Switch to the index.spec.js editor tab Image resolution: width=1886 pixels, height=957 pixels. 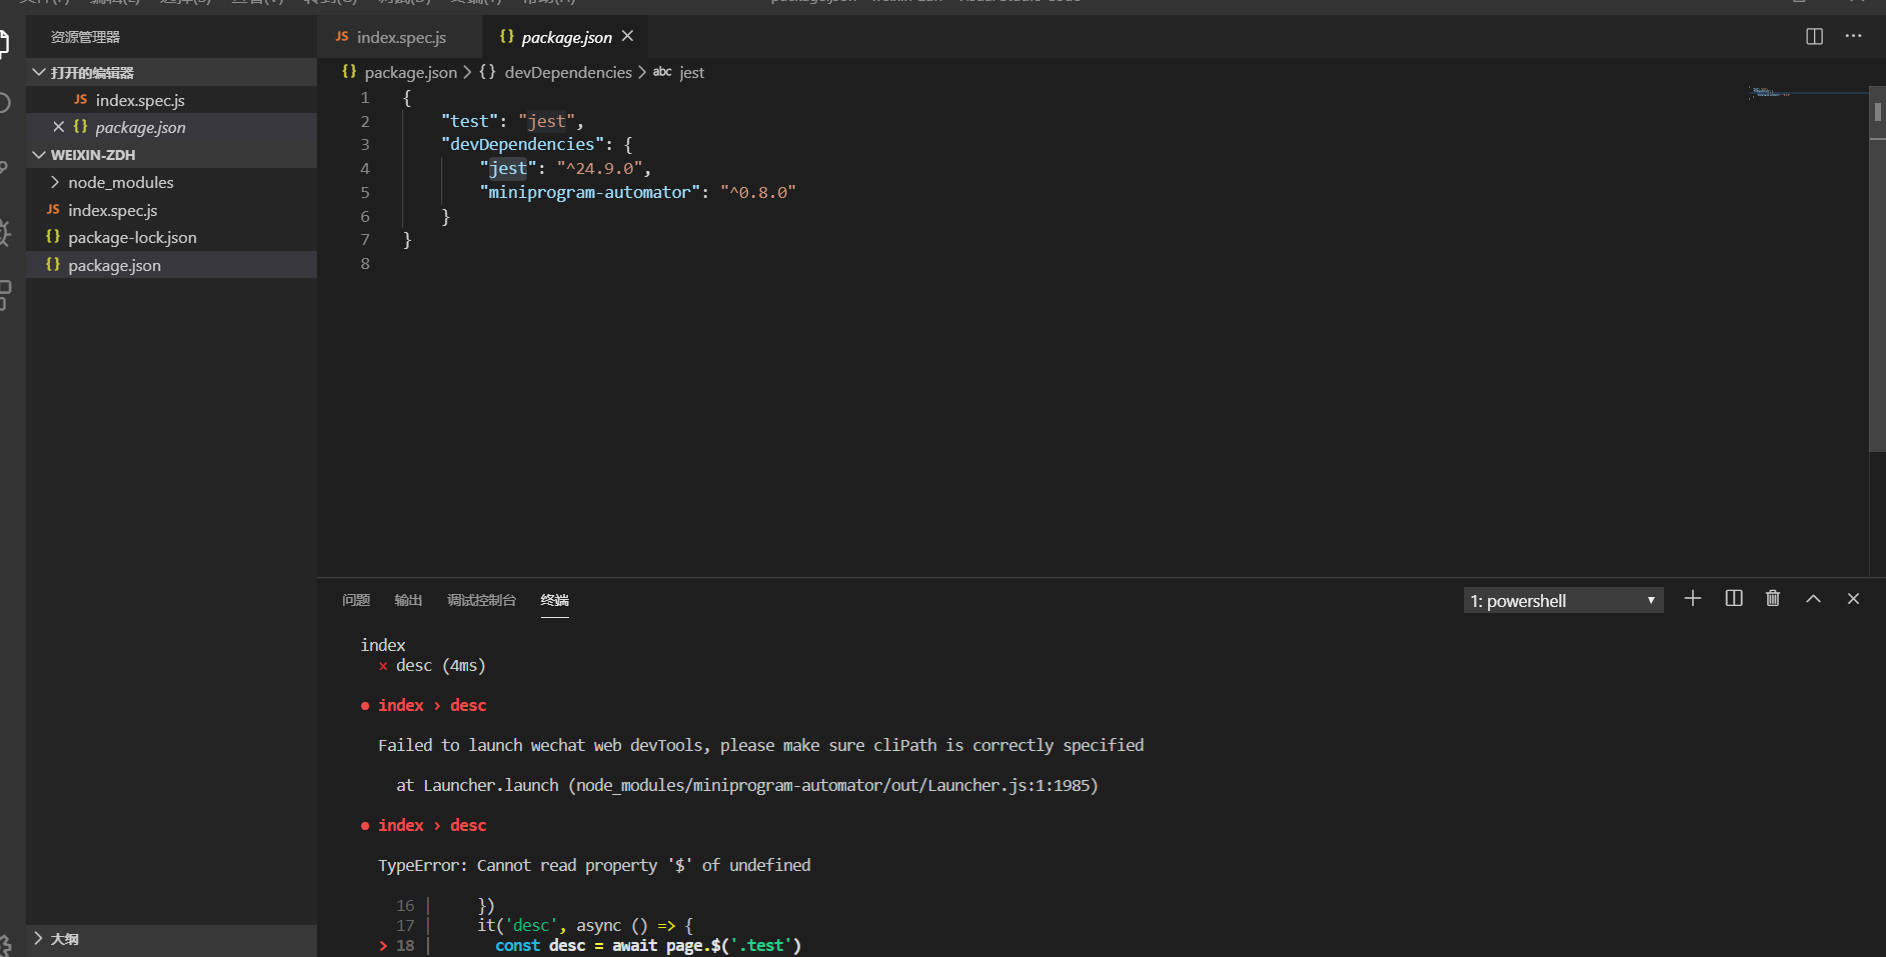[400, 37]
